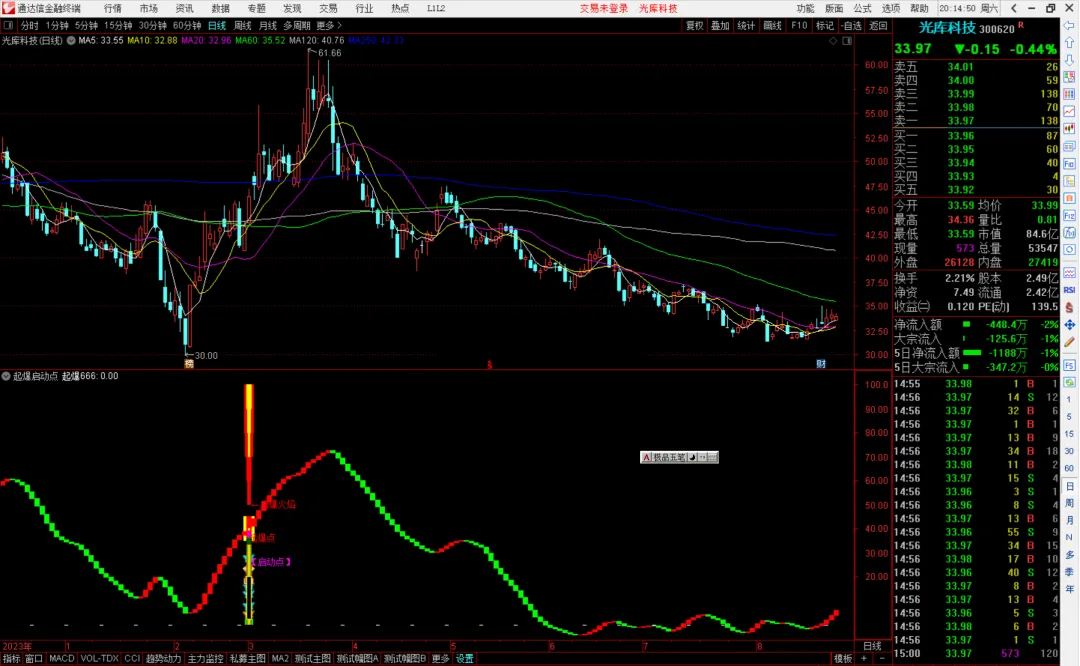Open the 叠加 overlay option

click(720, 25)
